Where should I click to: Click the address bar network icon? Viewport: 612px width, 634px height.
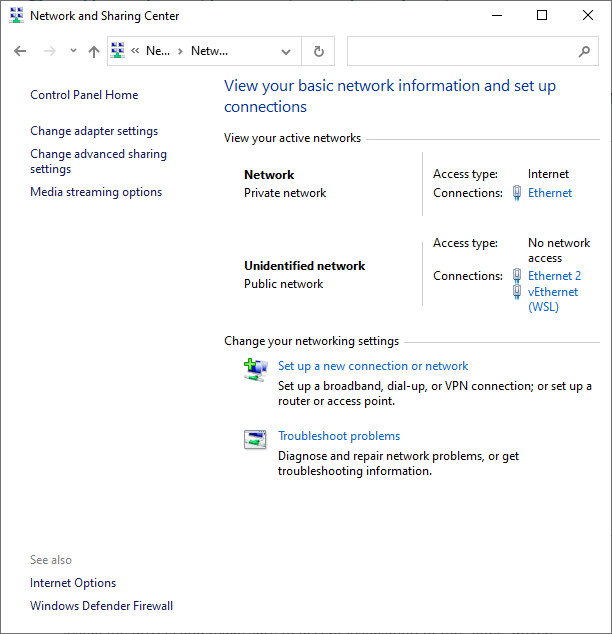point(118,51)
